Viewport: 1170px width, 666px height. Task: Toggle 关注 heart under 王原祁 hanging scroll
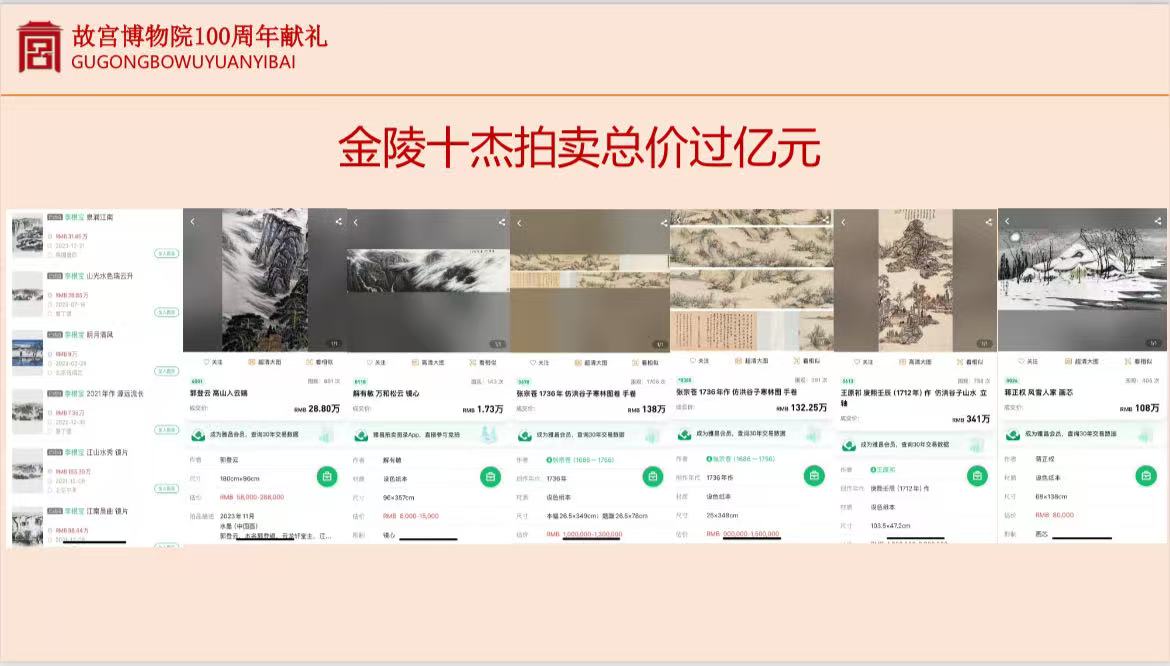point(861,362)
